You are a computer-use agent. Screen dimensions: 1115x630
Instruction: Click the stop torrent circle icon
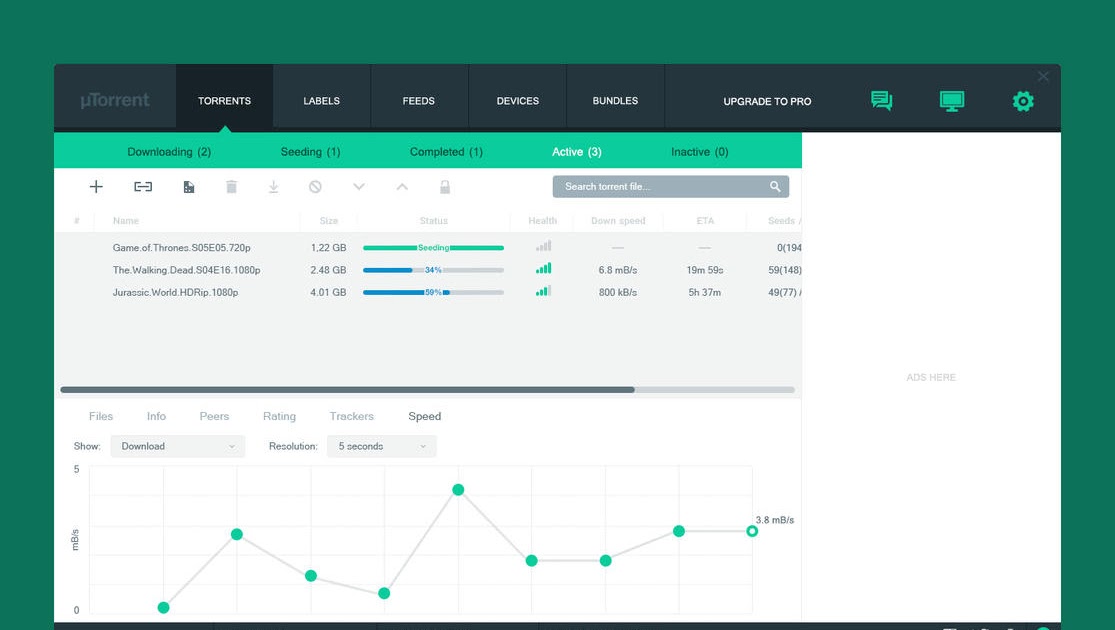tap(315, 186)
